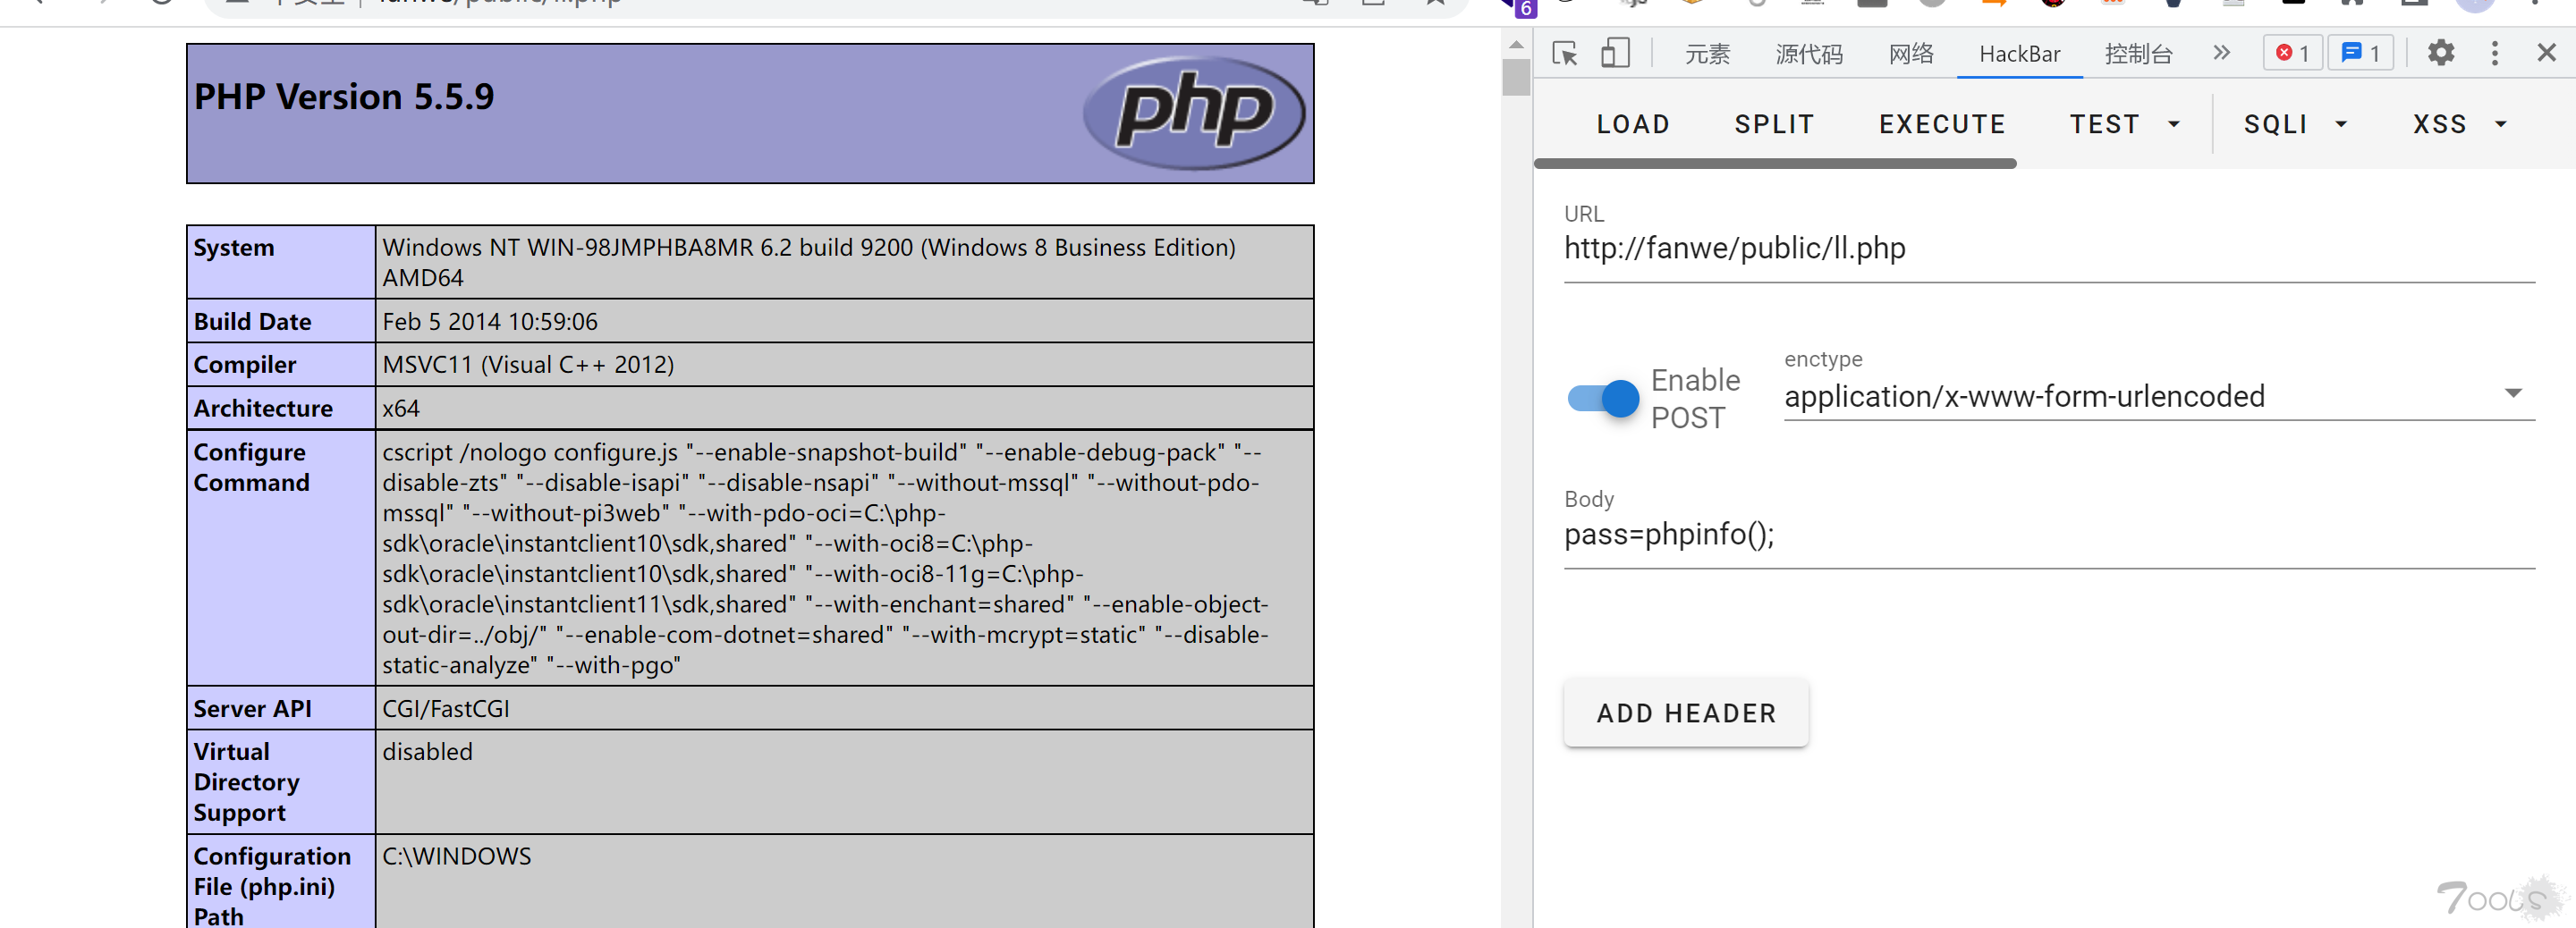The height and width of the screenshot is (928, 2576).
Task: Click the php.ini path value C:\WINDOWS
Action: point(457,857)
